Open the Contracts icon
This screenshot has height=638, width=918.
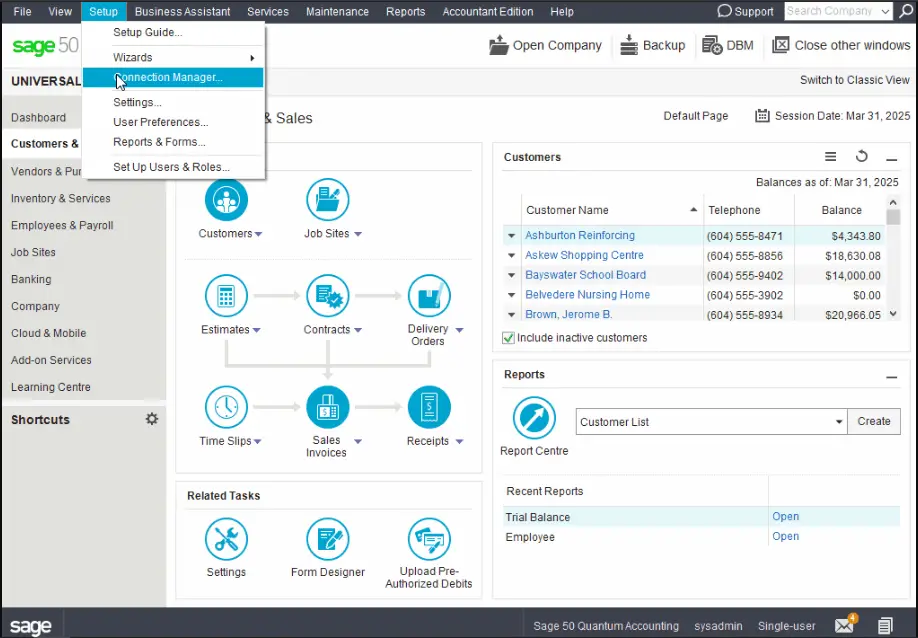click(x=327, y=296)
